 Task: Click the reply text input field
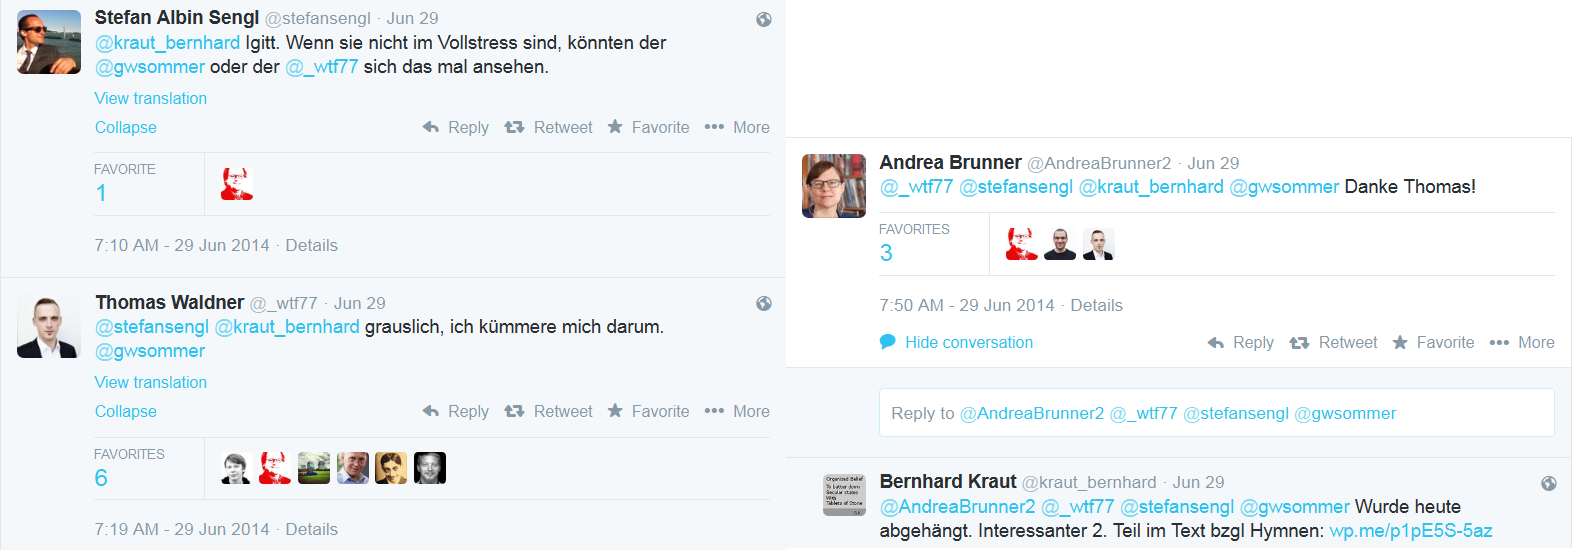1216,414
